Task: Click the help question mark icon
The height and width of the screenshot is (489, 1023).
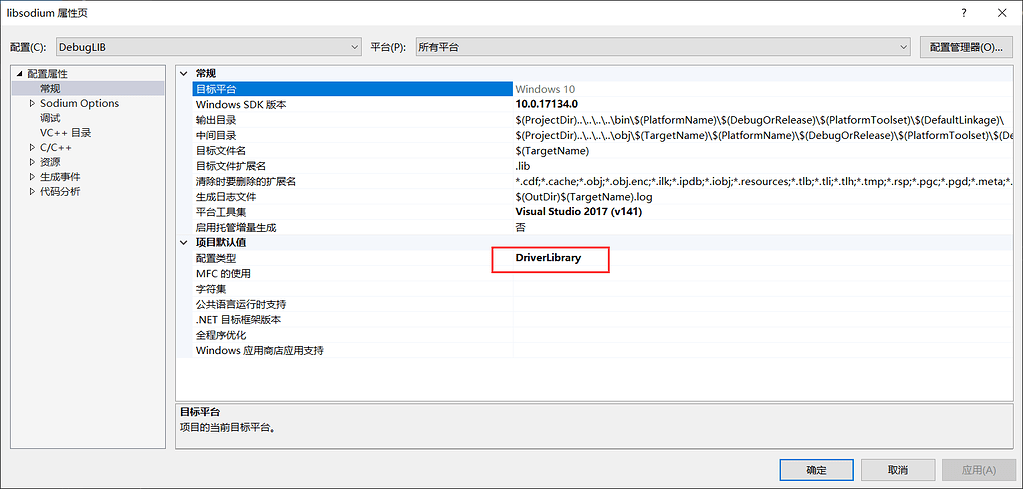Action: [x=964, y=13]
